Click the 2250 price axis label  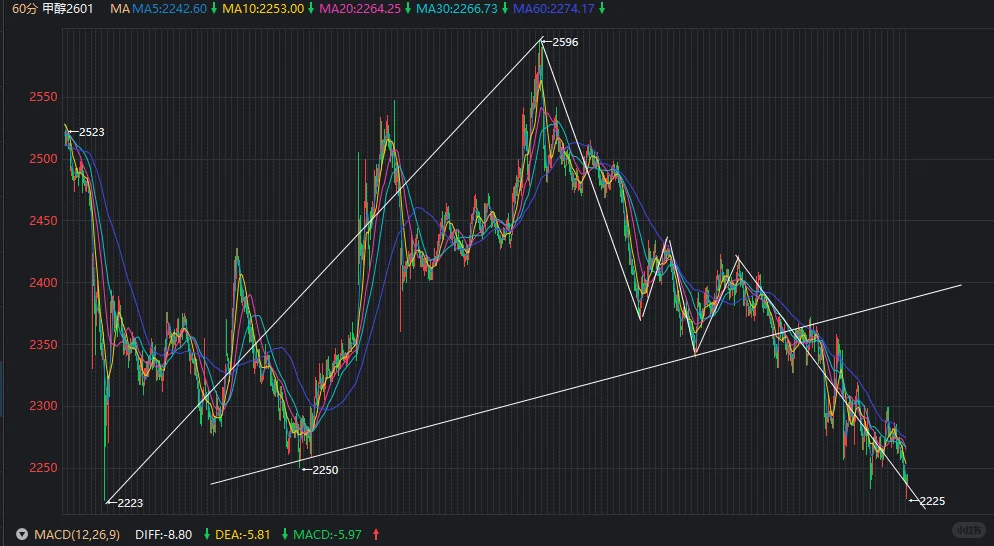click(43, 468)
